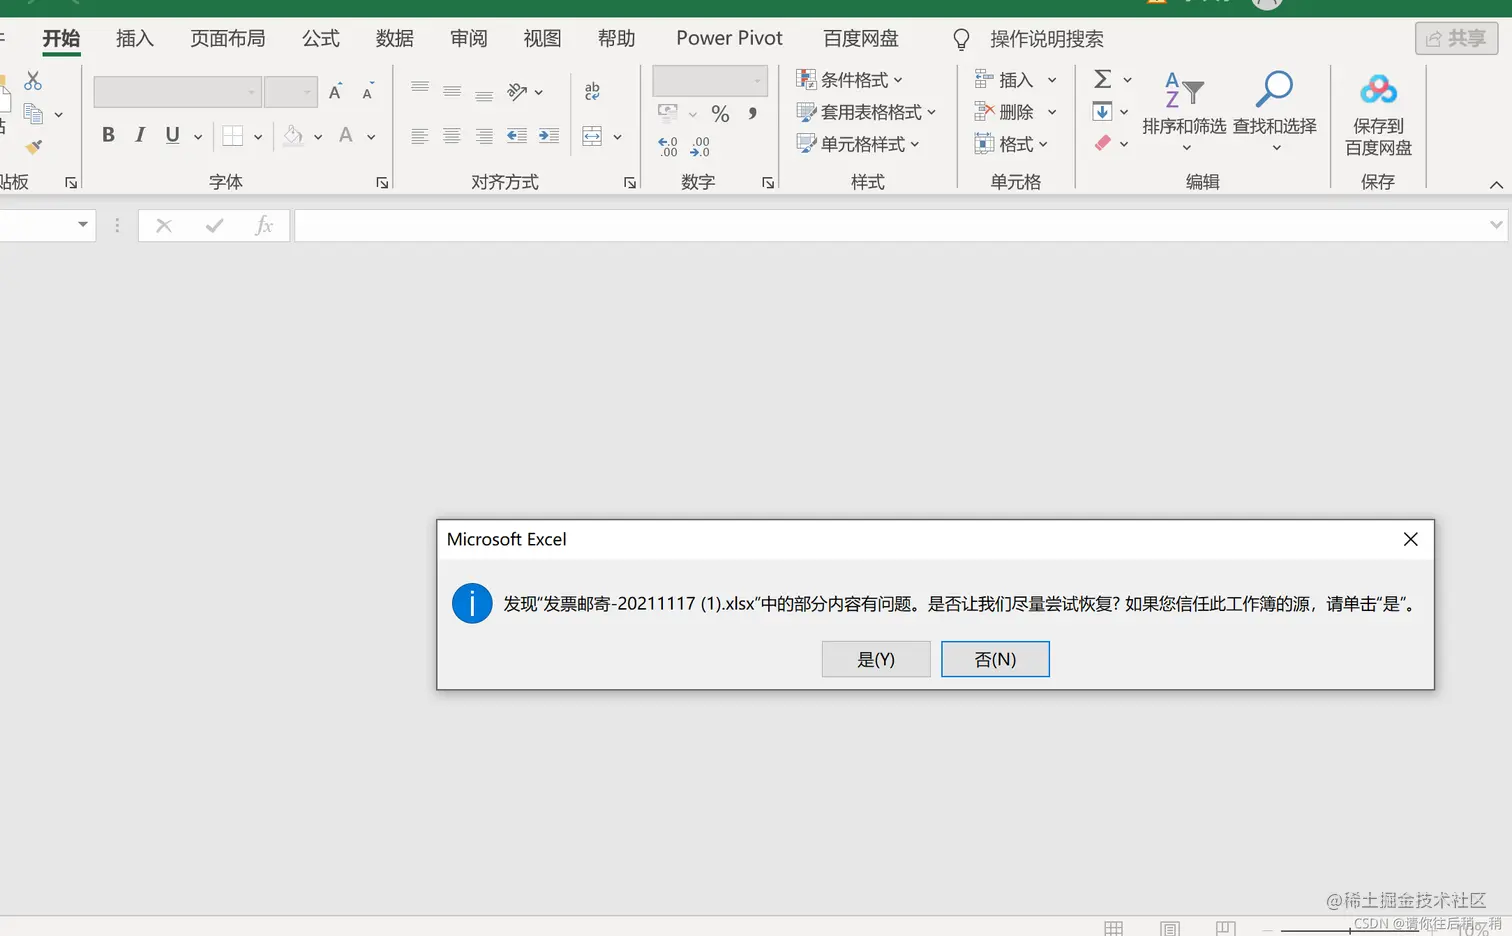Toggle Italic formatting
Viewport: 1512px width, 936px height.
(x=140, y=135)
